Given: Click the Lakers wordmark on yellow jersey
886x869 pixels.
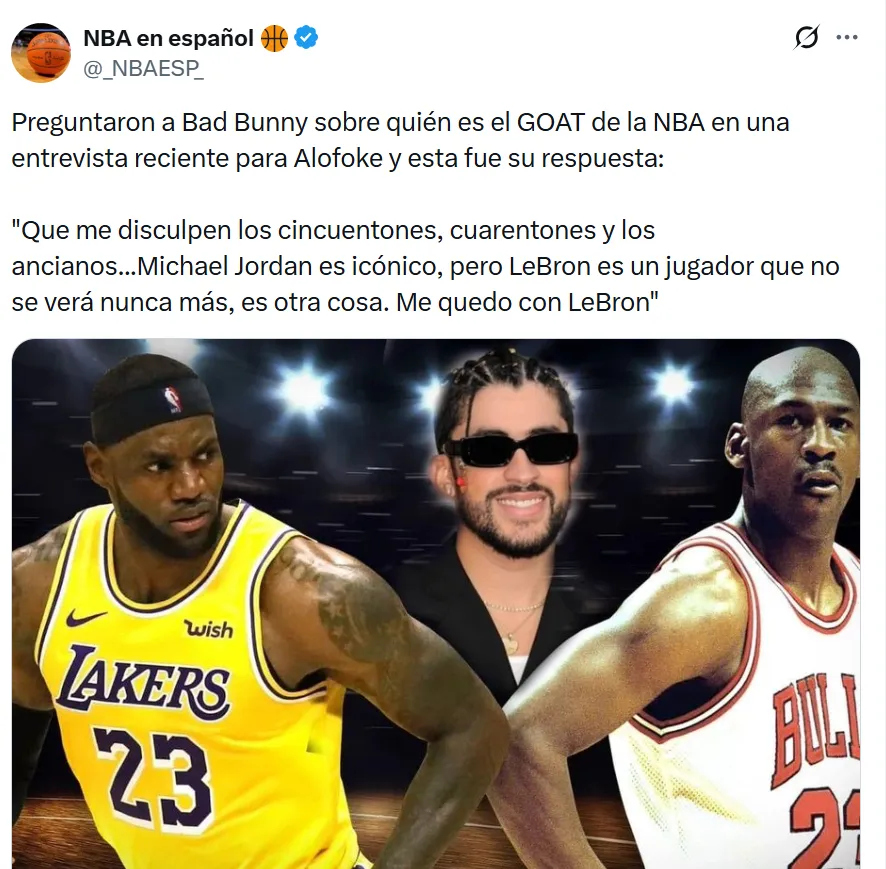Looking at the screenshot, I should click(143, 684).
